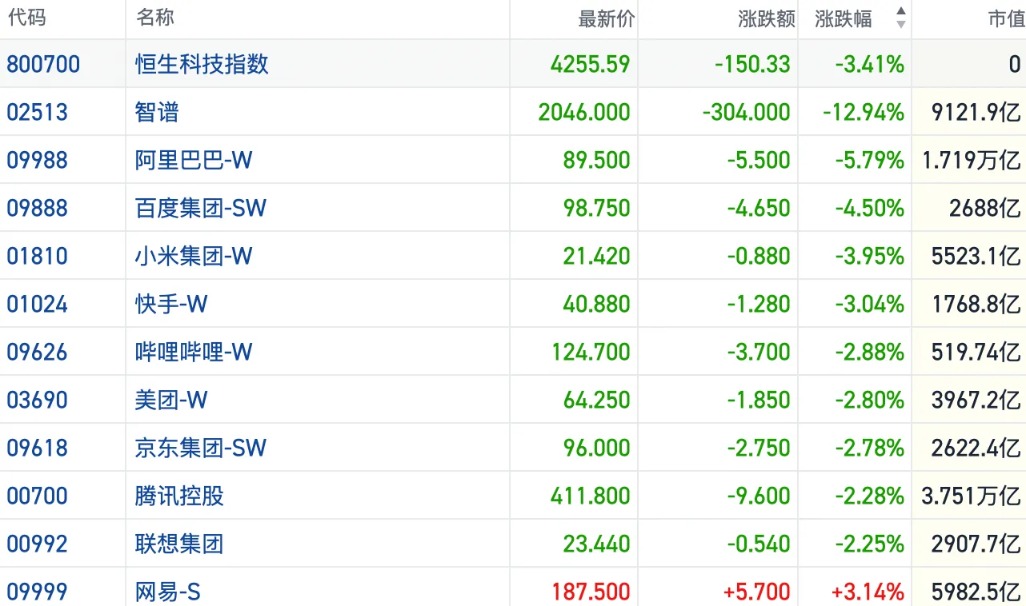Open the 腾讯控股 stock name
Image resolution: width=1026 pixels, height=606 pixels.
(x=179, y=496)
